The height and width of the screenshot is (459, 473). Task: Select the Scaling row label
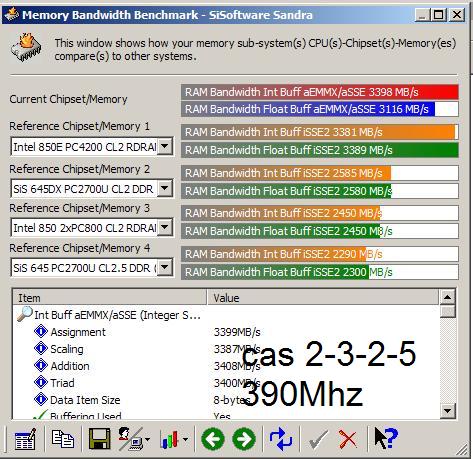[x=67, y=349]
